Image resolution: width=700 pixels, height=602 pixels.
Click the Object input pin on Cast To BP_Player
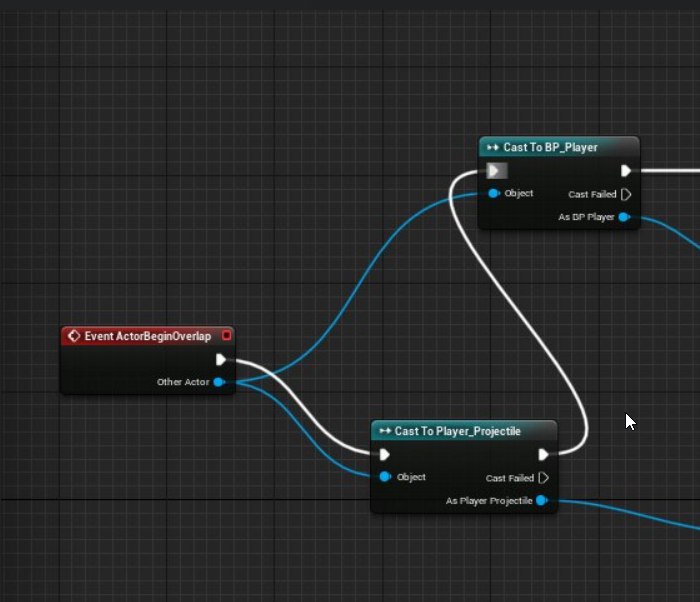click(x=494, y=193)
